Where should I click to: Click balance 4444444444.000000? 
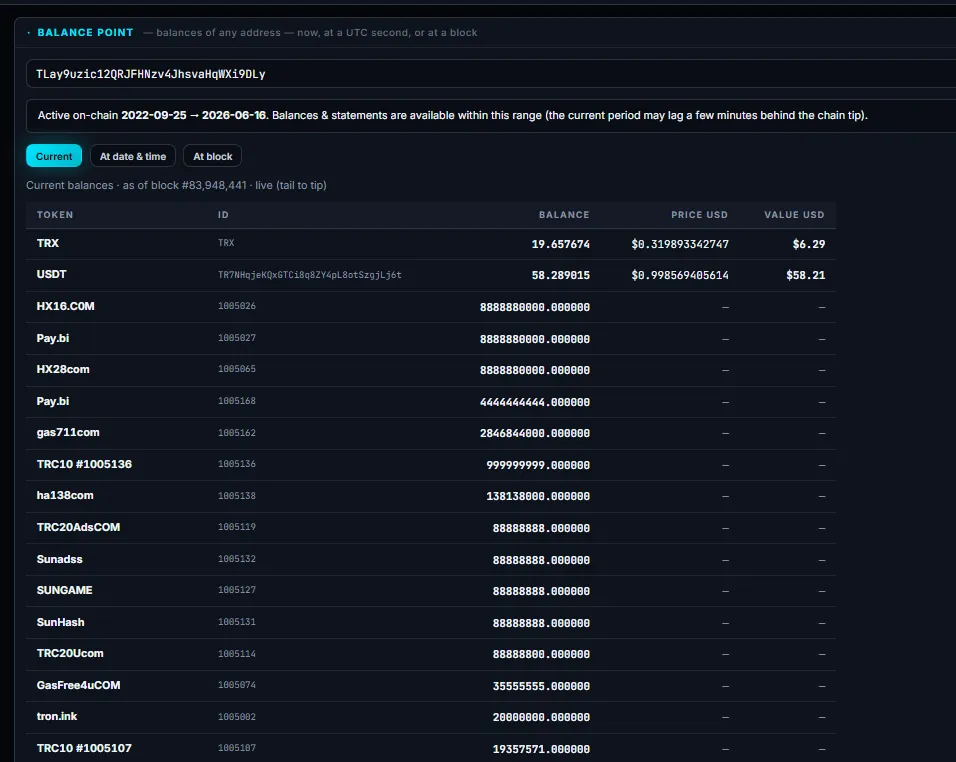(535, 402)
